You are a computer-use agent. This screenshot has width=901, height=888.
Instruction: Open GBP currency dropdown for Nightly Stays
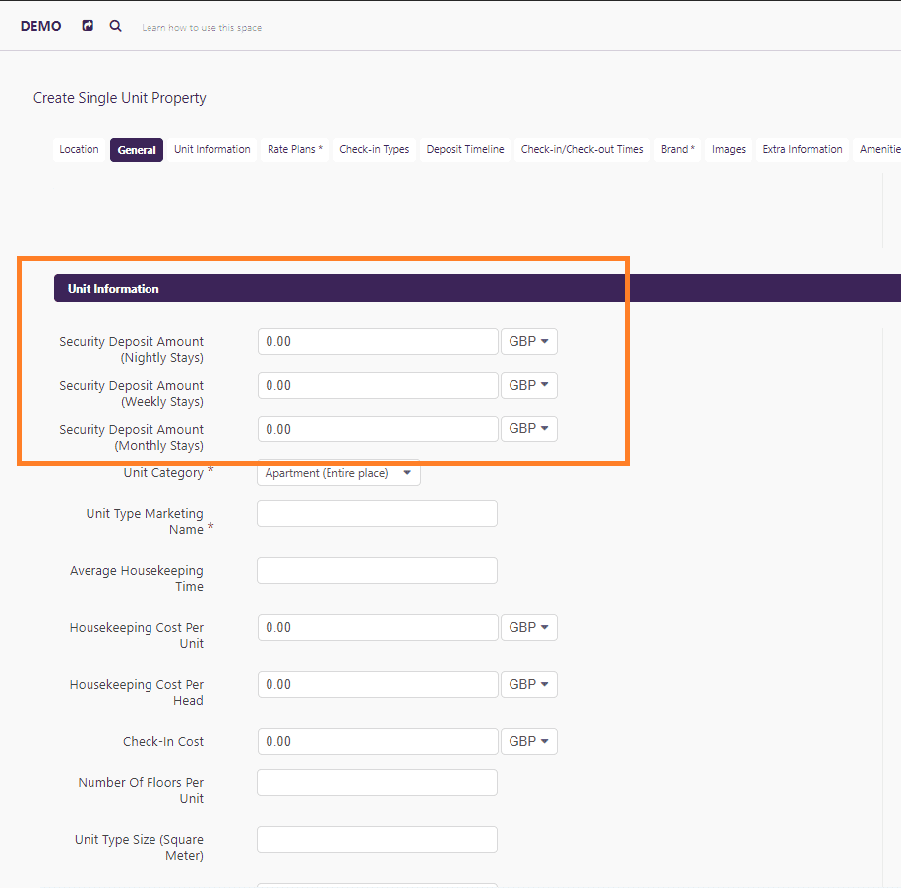pos(529,341)
